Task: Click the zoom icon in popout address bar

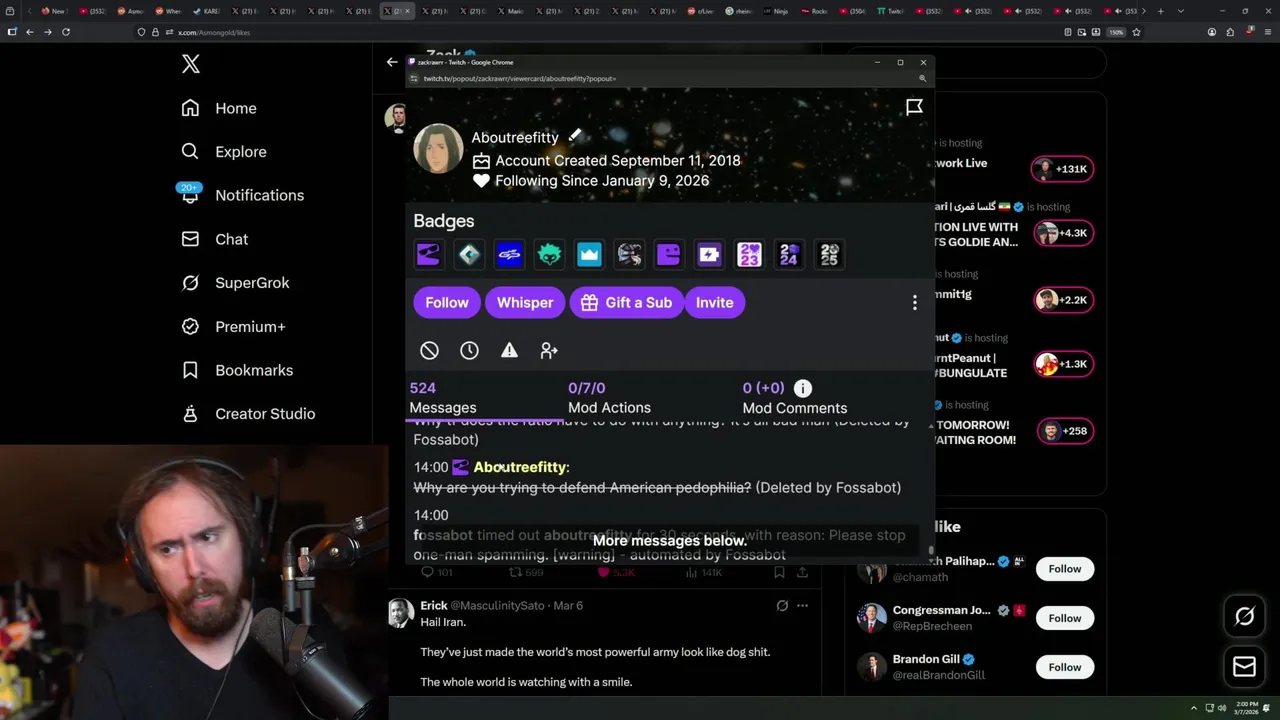Action: [x=922, y=78]
